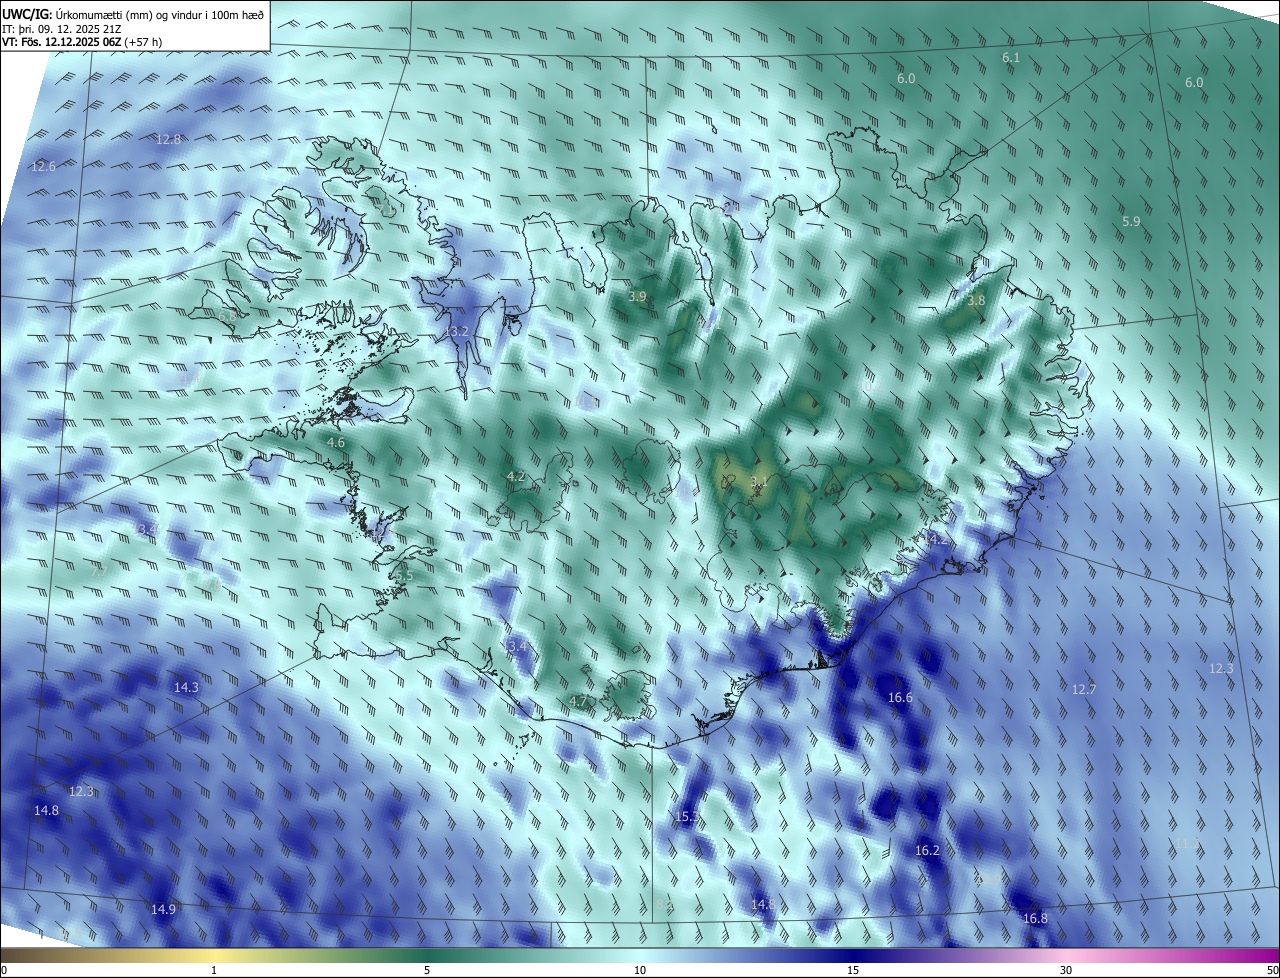
Task: Click the map value 16.8
Action: [x=1035, y=919]
